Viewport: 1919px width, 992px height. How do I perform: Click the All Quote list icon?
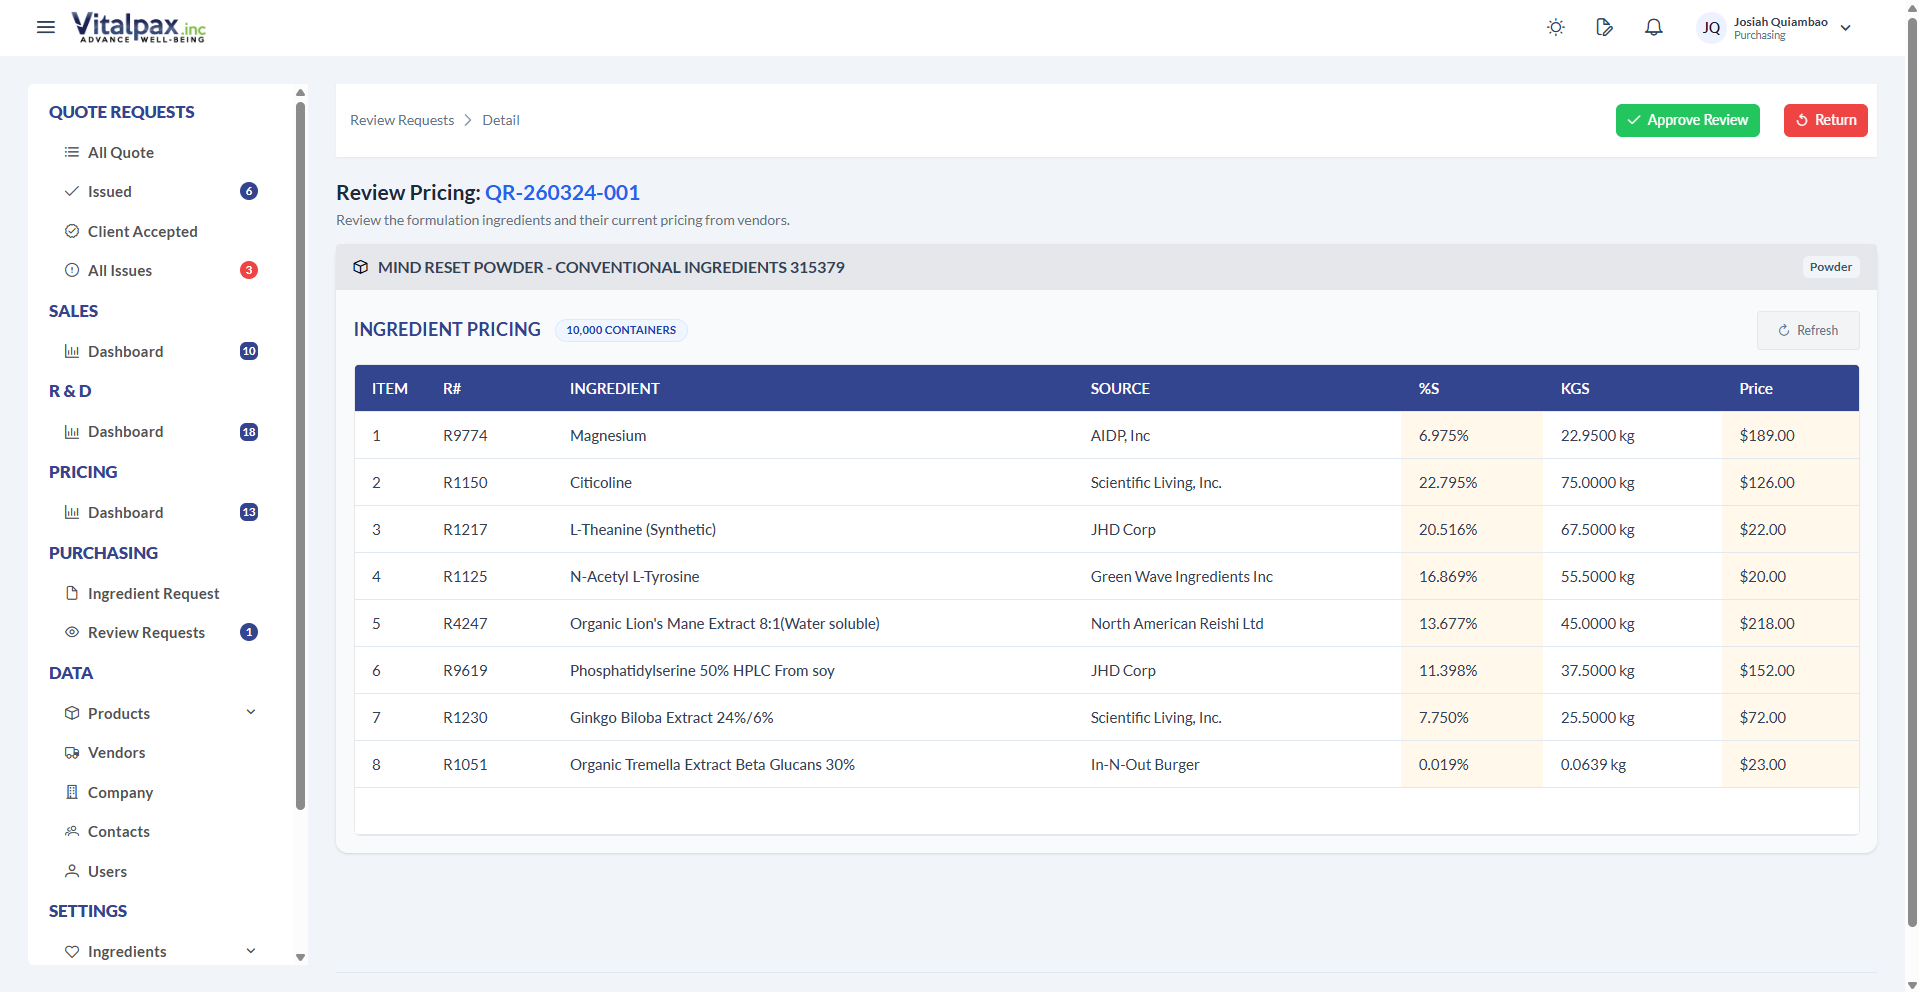pos(72,152)
